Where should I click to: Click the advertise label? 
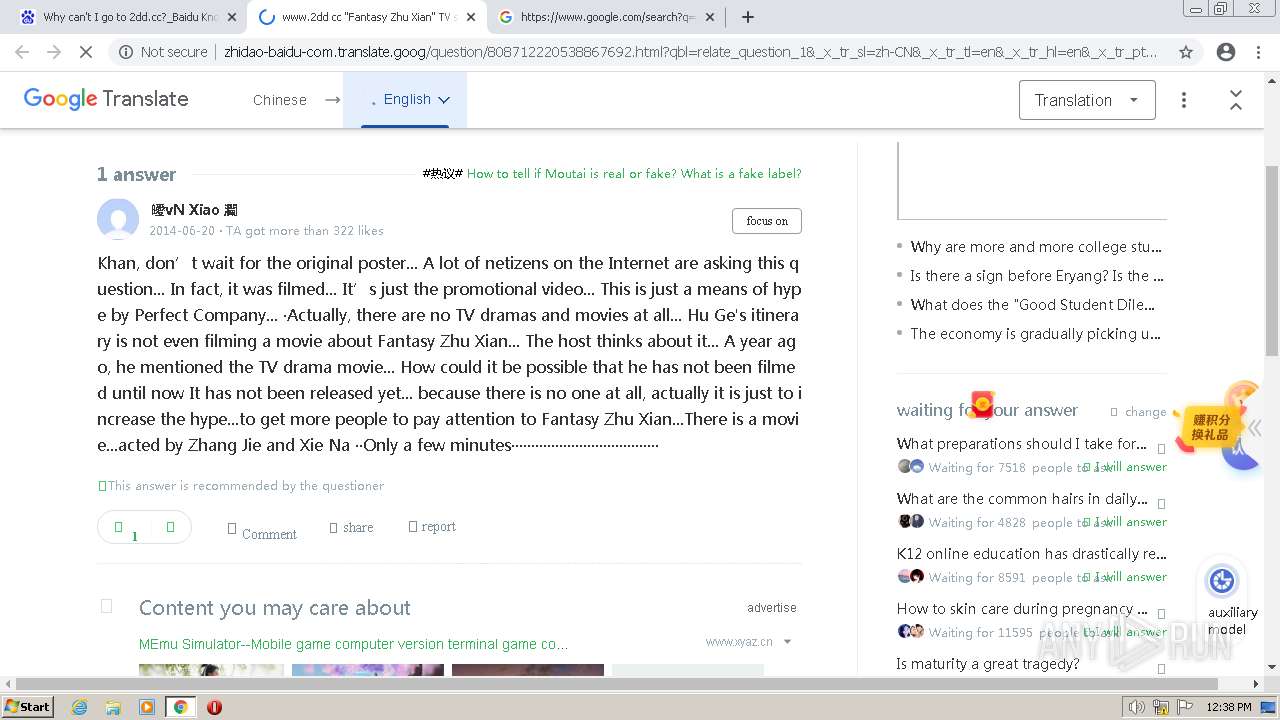click(x=772, y=608)
